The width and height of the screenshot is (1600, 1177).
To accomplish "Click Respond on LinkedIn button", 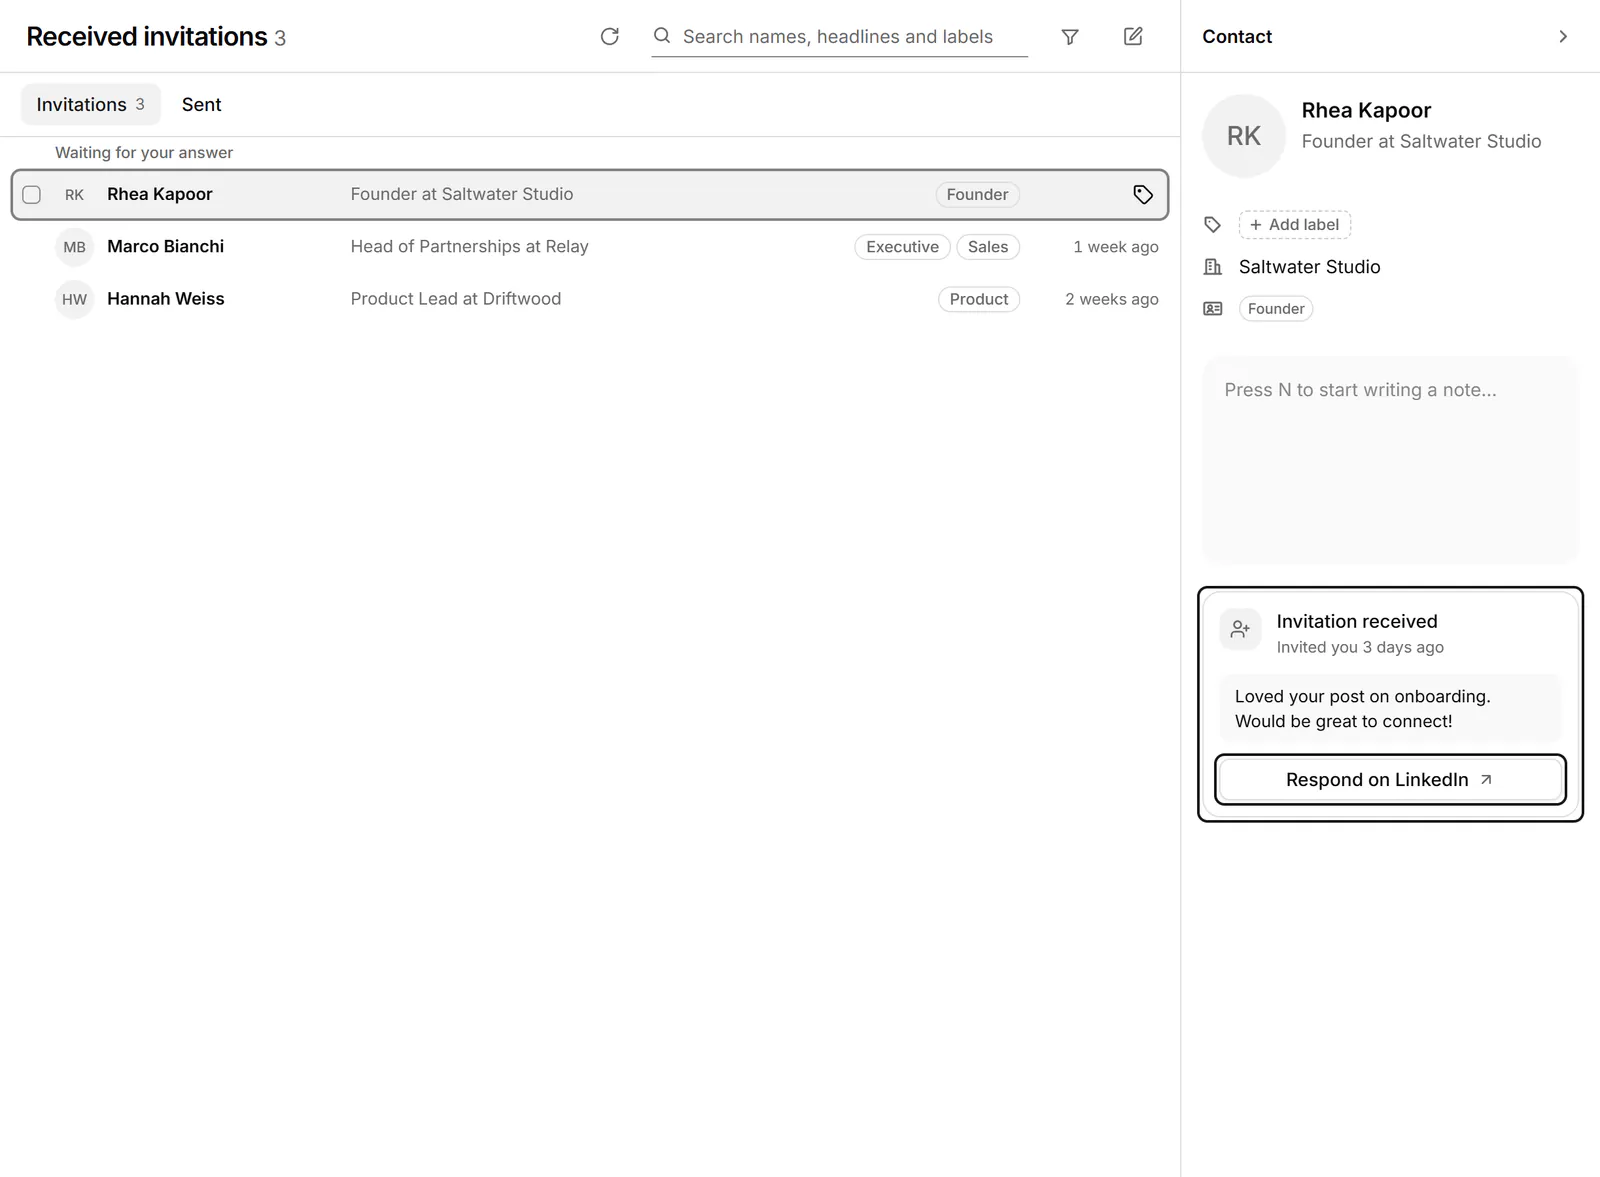I will pos(1390,780).
